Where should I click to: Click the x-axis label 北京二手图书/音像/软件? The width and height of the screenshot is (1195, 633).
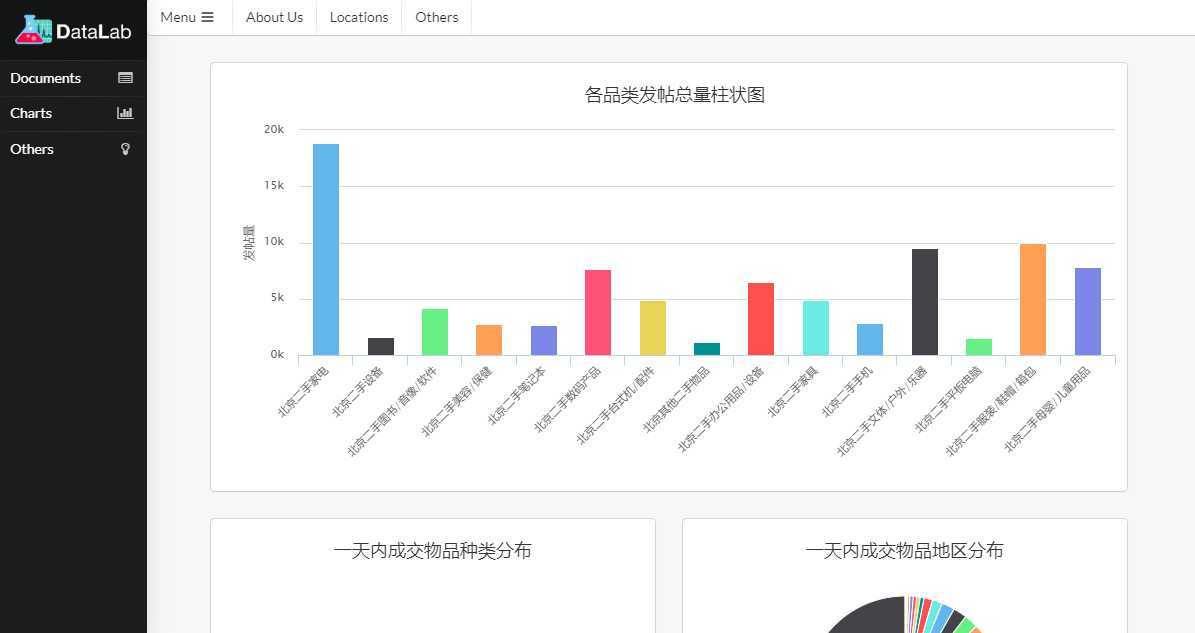pyautogui.click(x=392, y=411)
